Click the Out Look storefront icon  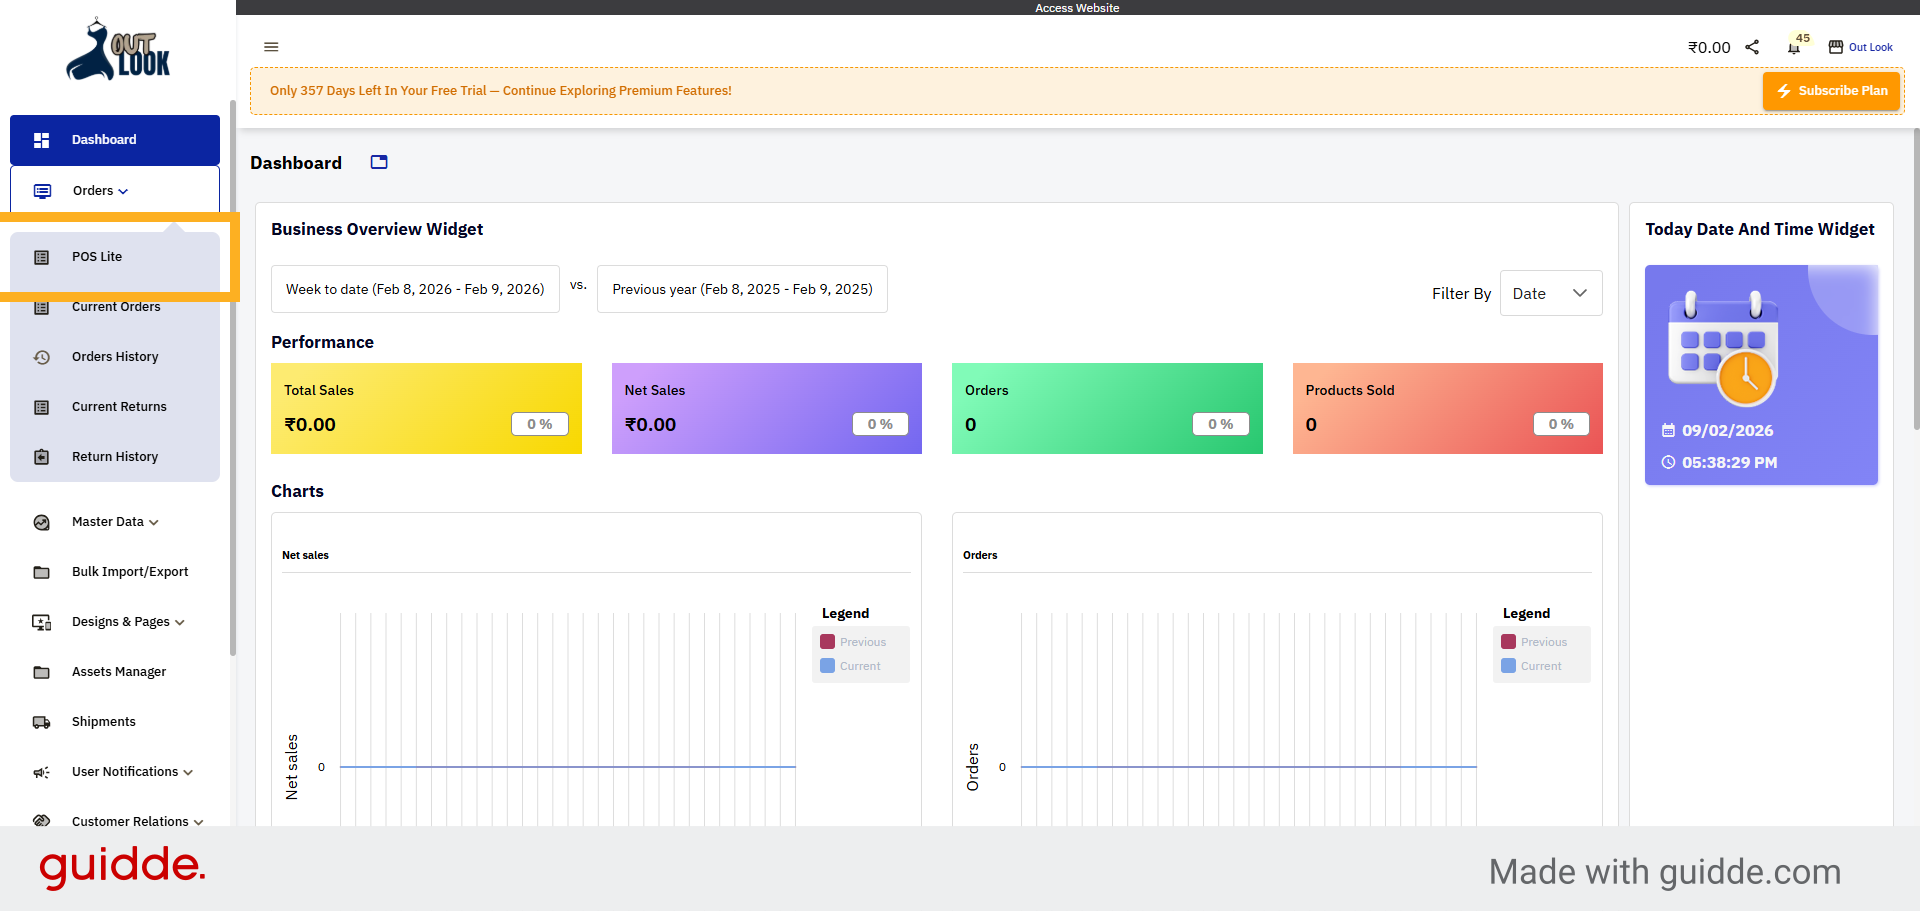pos(1836,46)
